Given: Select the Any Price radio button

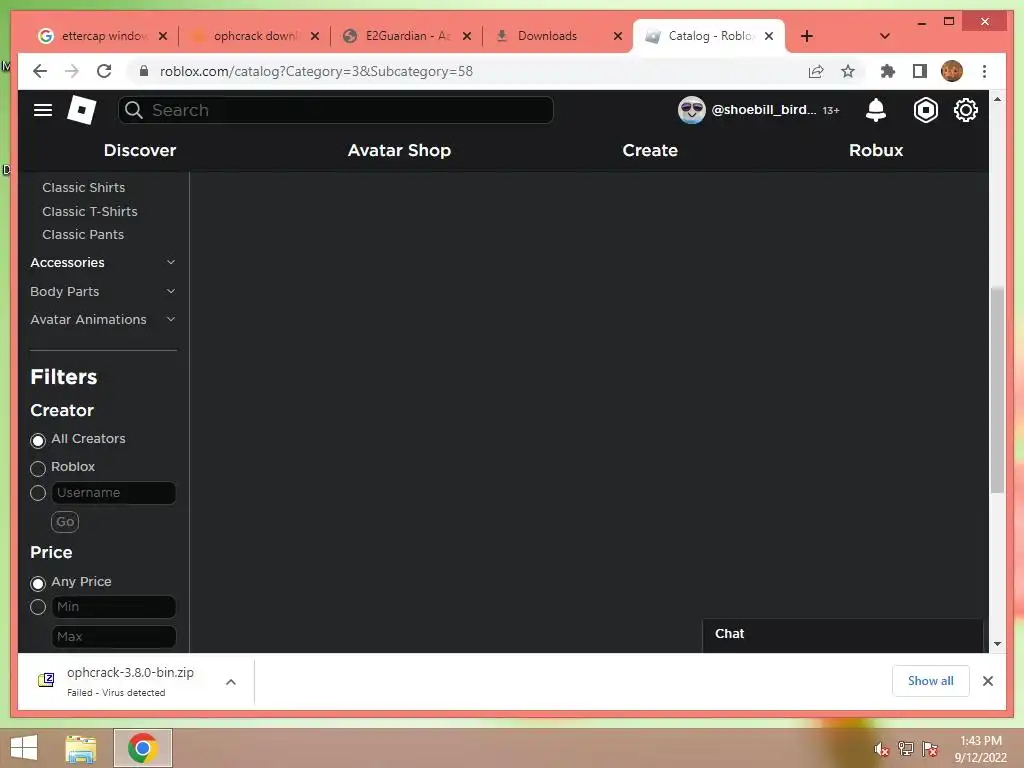Looking at the screenshot, I should (x=38, y=583).
